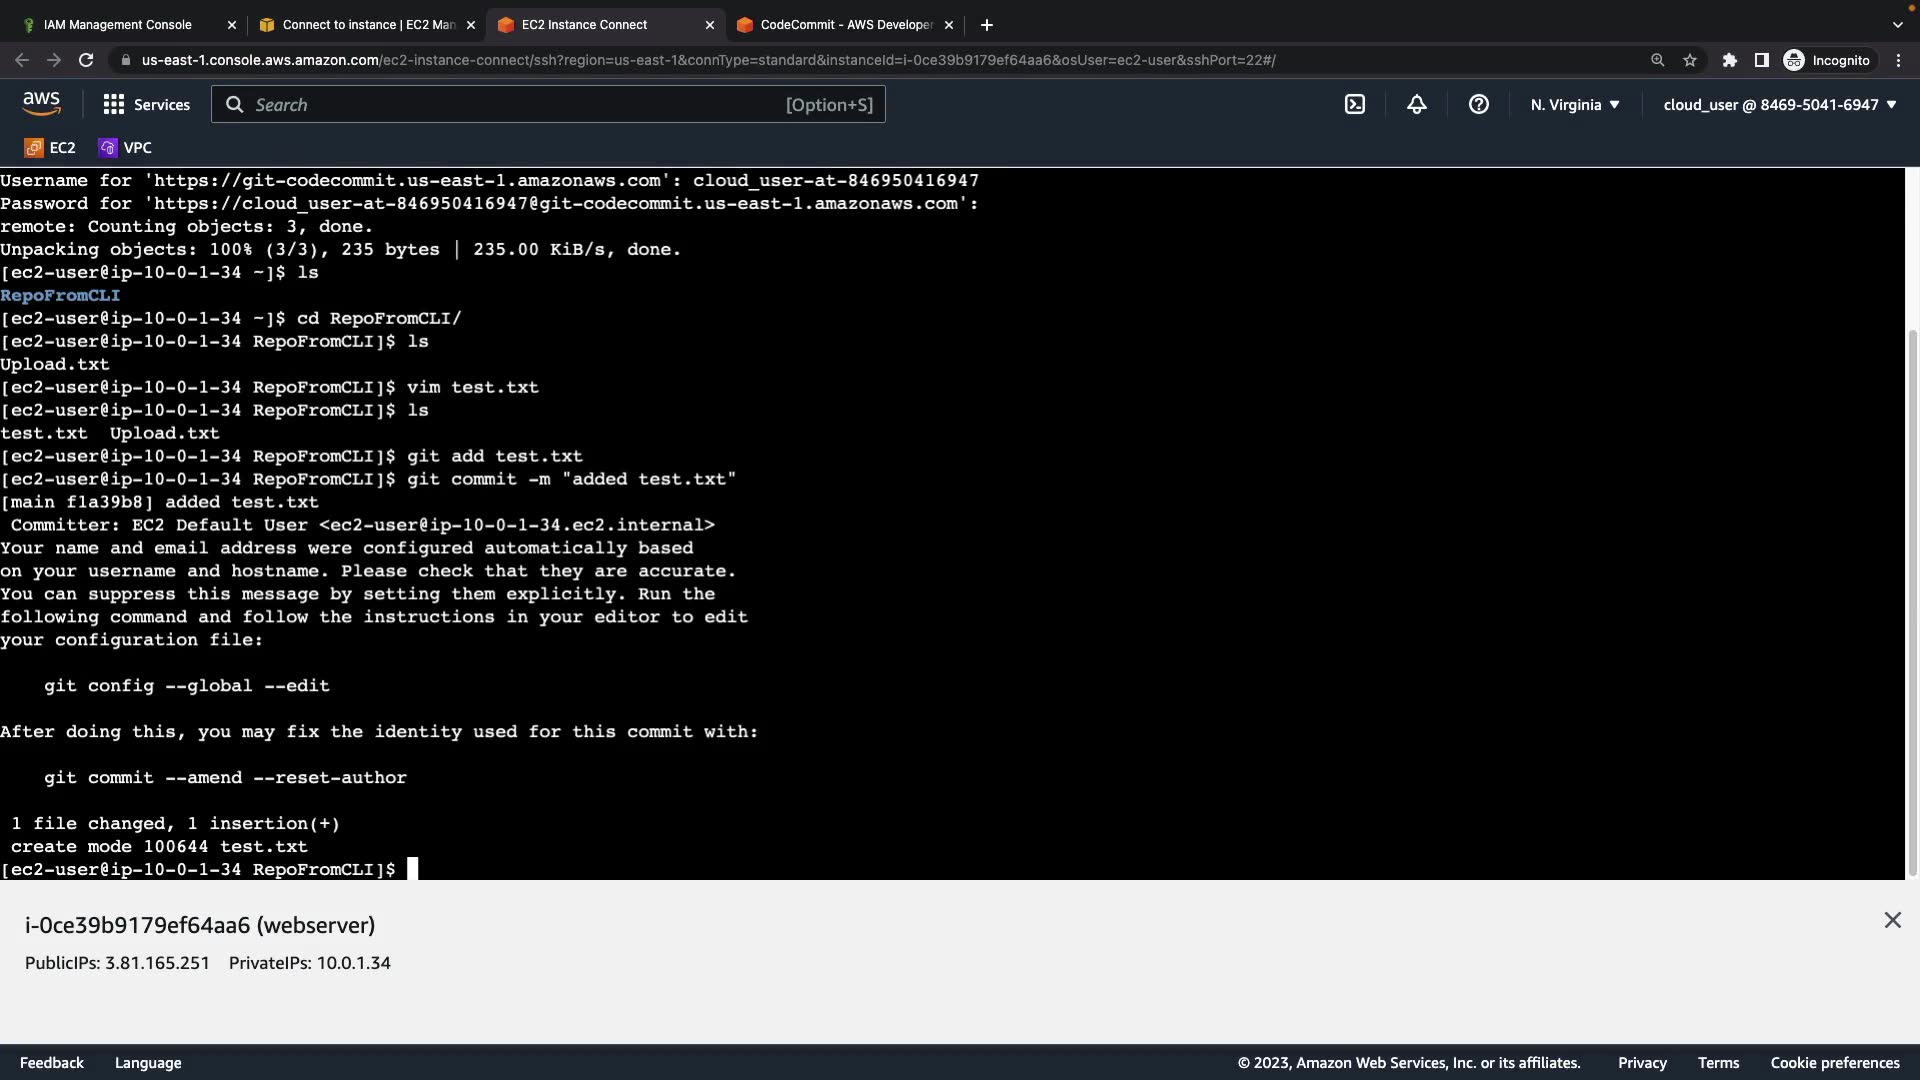Open Cookie preferences in the footer

pyautogui.click(x=1835, y=1063)
